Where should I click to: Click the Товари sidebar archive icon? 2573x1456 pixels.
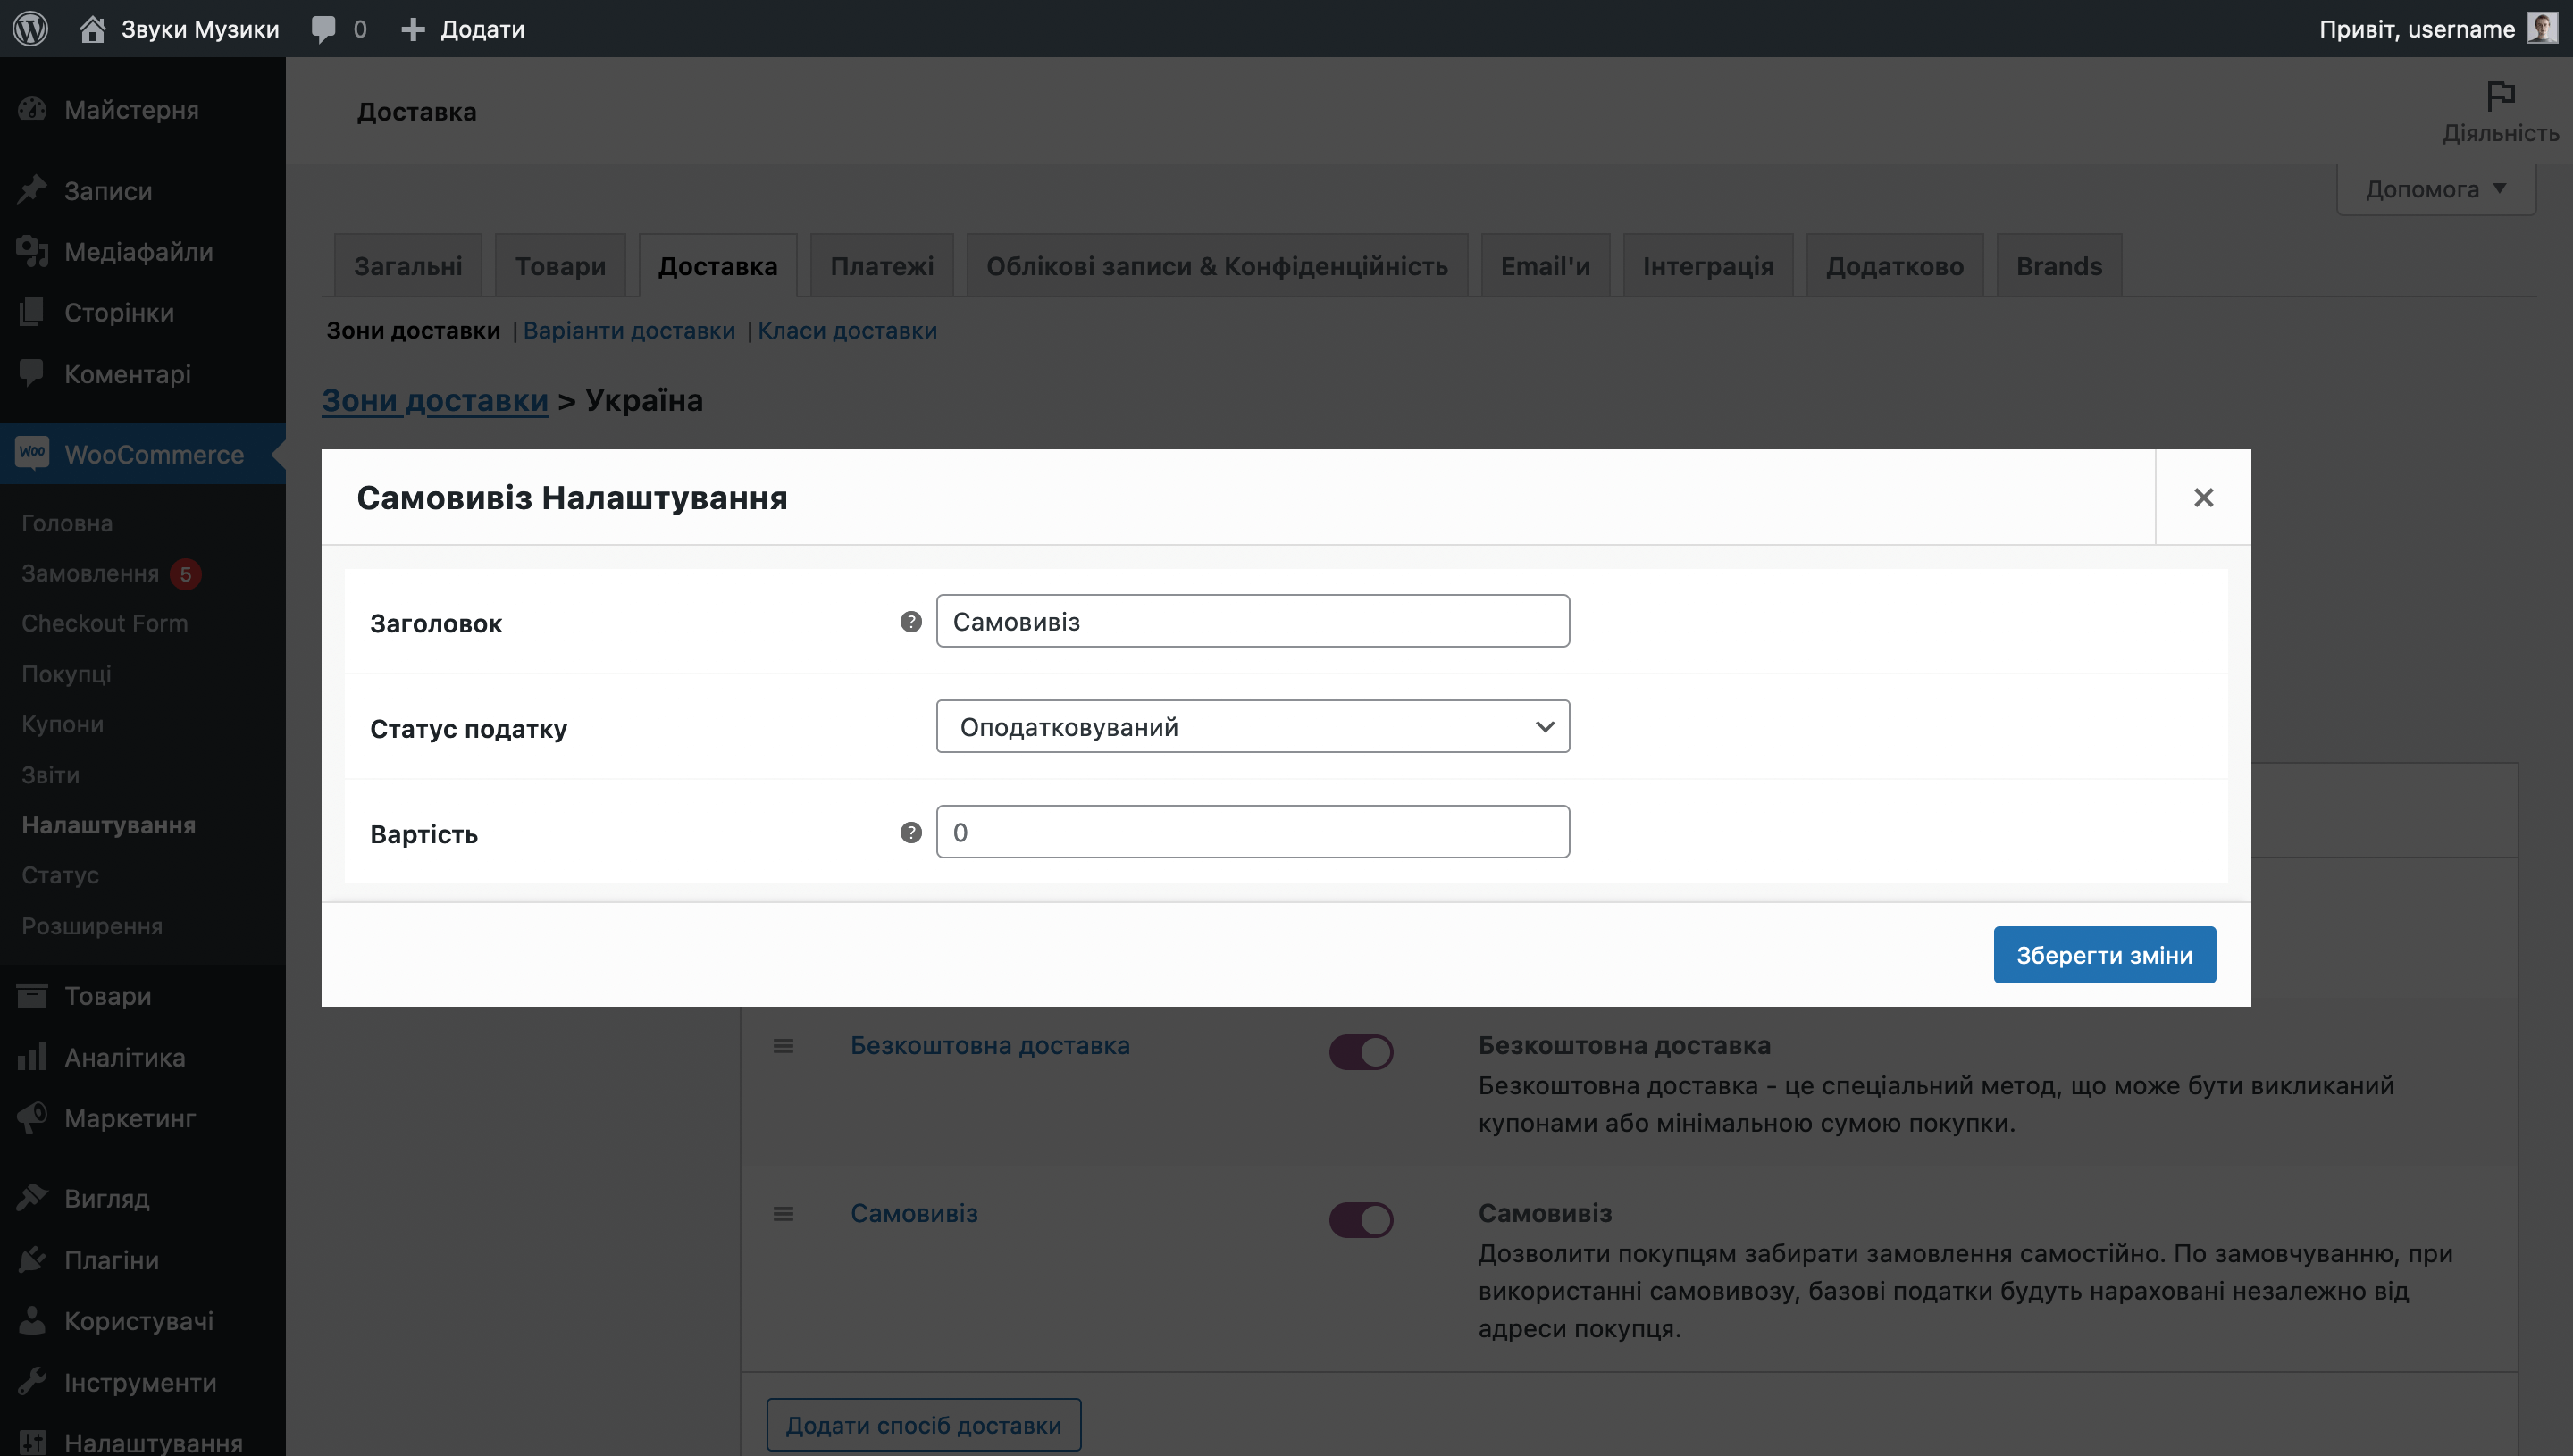click(x=32, y=995)
